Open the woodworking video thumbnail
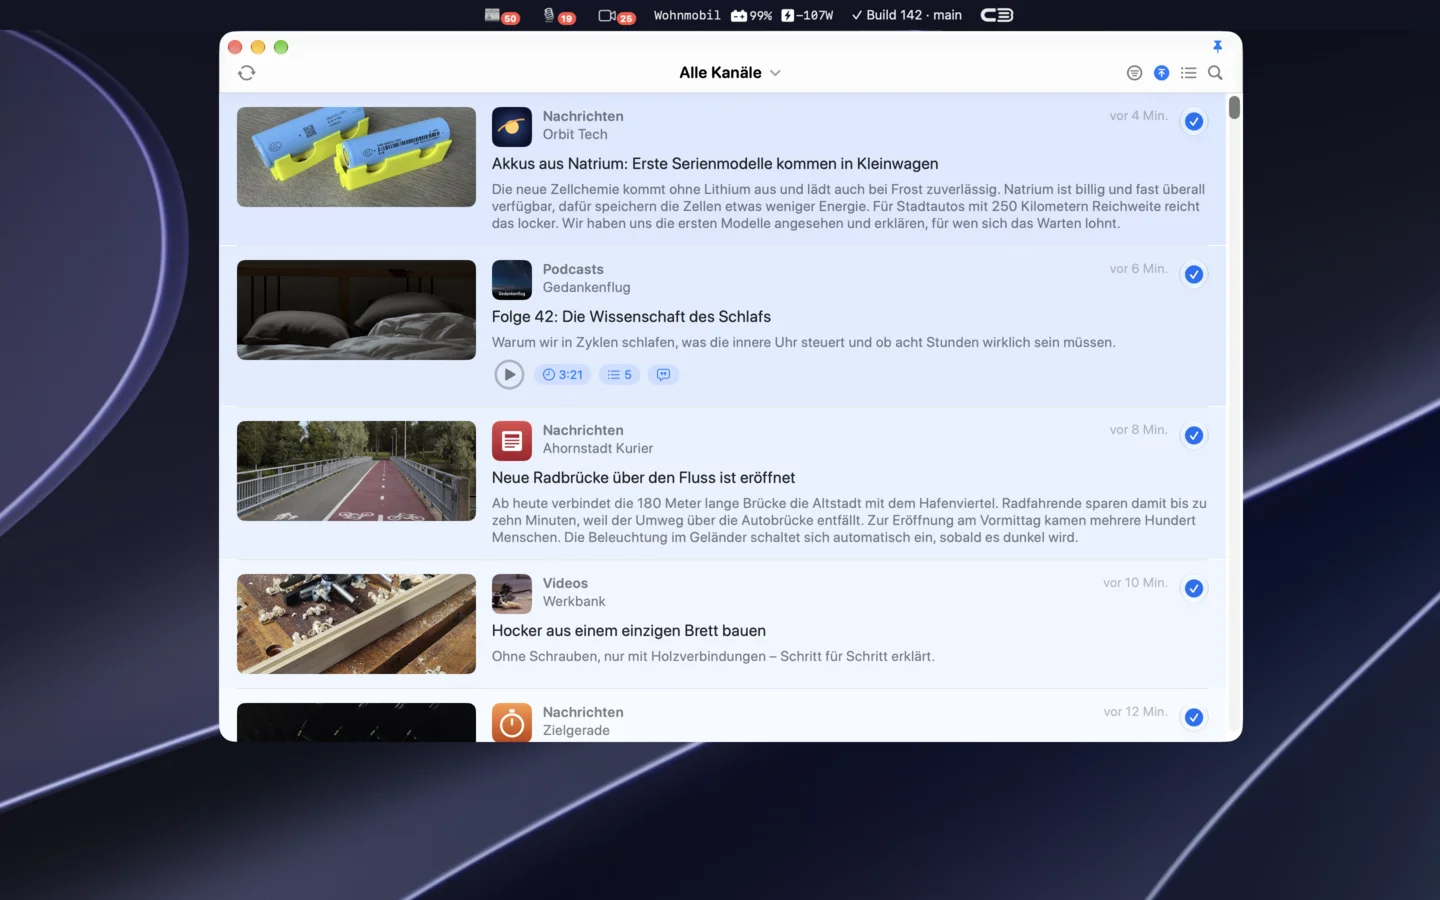The image size is (1440, 900). (x=356, y=624)
